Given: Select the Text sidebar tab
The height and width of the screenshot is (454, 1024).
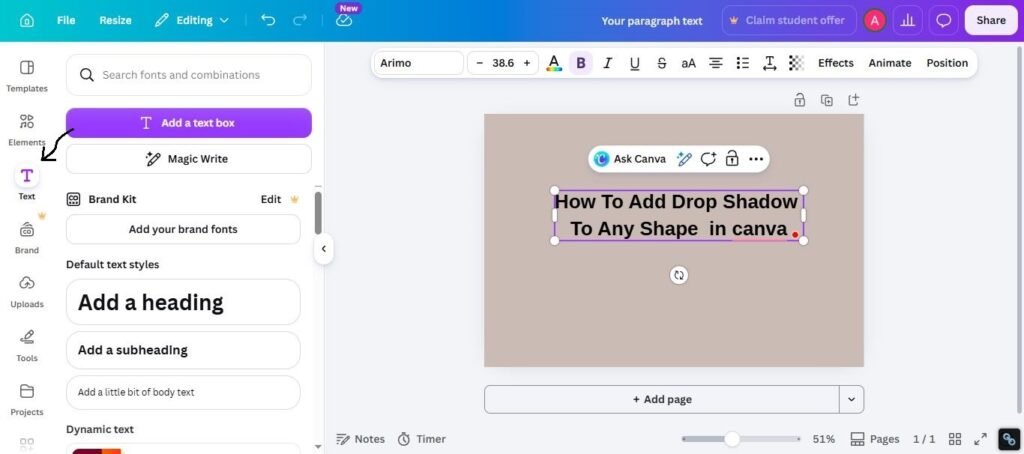Looking at the screenshot, I should point(27,182).
